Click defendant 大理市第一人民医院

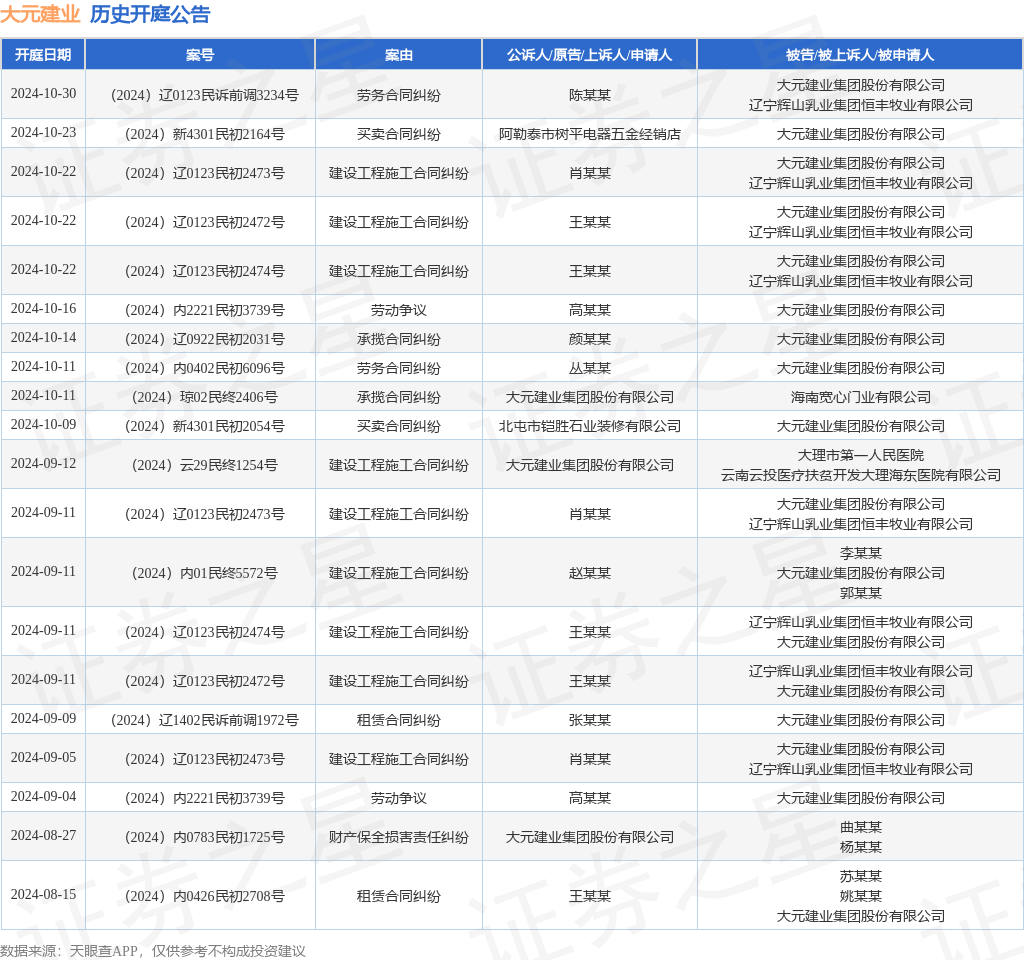(x=861, y=455)
